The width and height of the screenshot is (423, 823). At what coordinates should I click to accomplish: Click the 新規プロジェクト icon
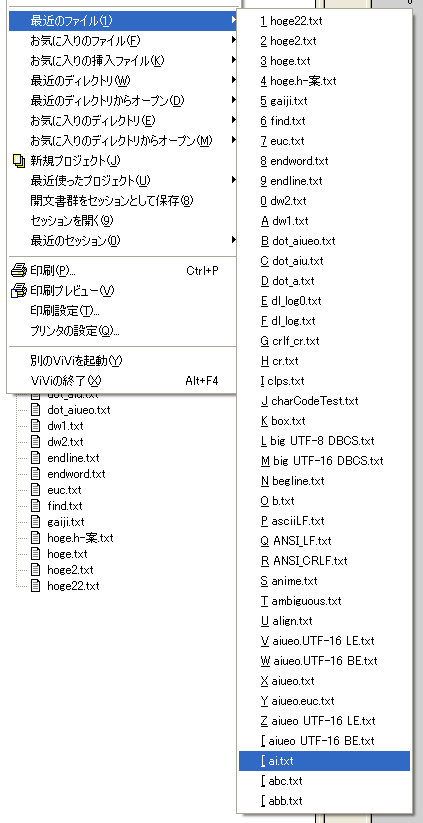coord(19,161)
